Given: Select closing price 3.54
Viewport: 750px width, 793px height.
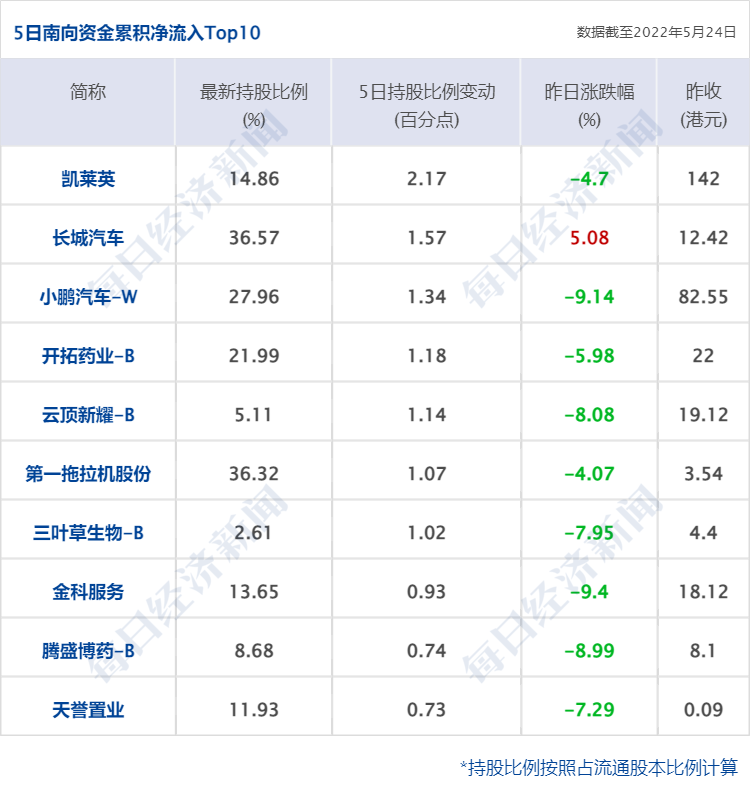Looking at the screenshot, I should pyautogui.click(x=703, y=474).
